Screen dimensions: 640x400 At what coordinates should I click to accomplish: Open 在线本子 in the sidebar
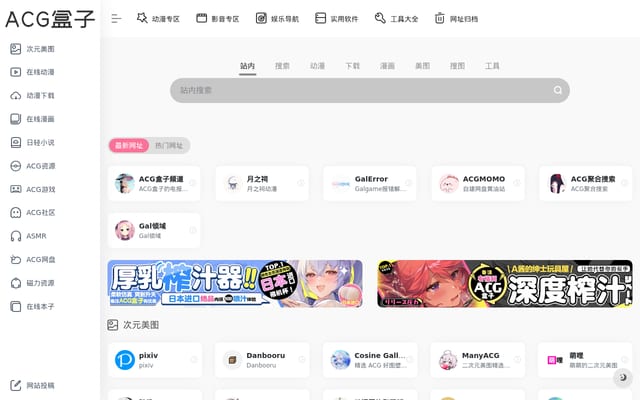click(x=32, y=307)
